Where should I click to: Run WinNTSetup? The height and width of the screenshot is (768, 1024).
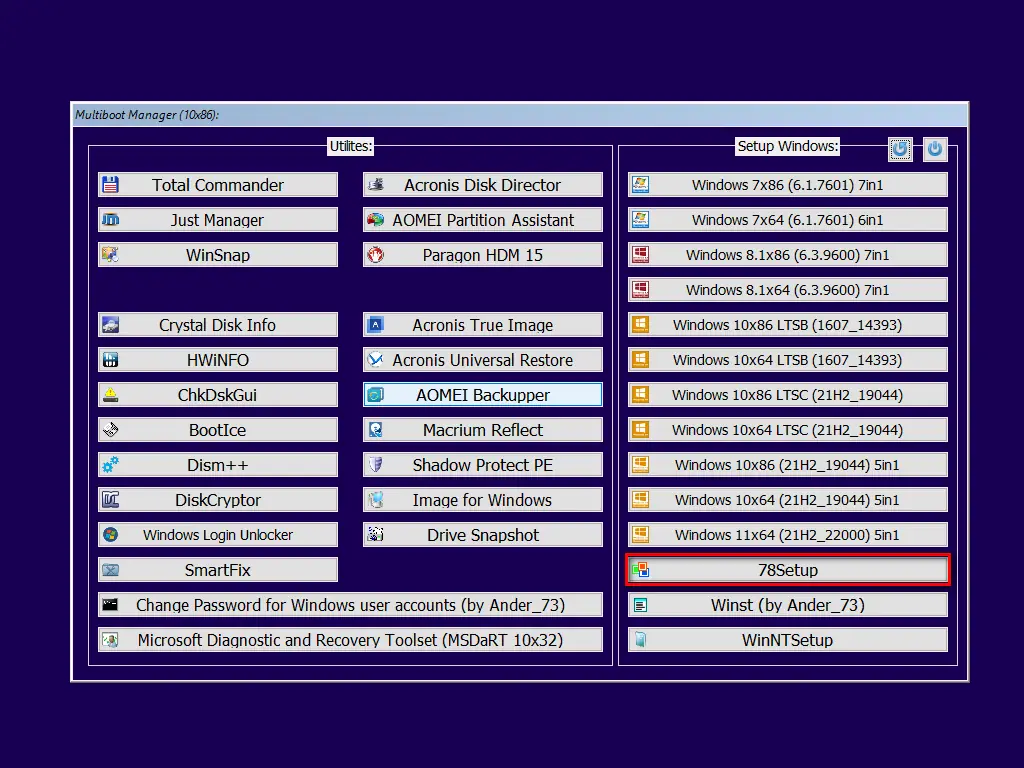[787, 639]
